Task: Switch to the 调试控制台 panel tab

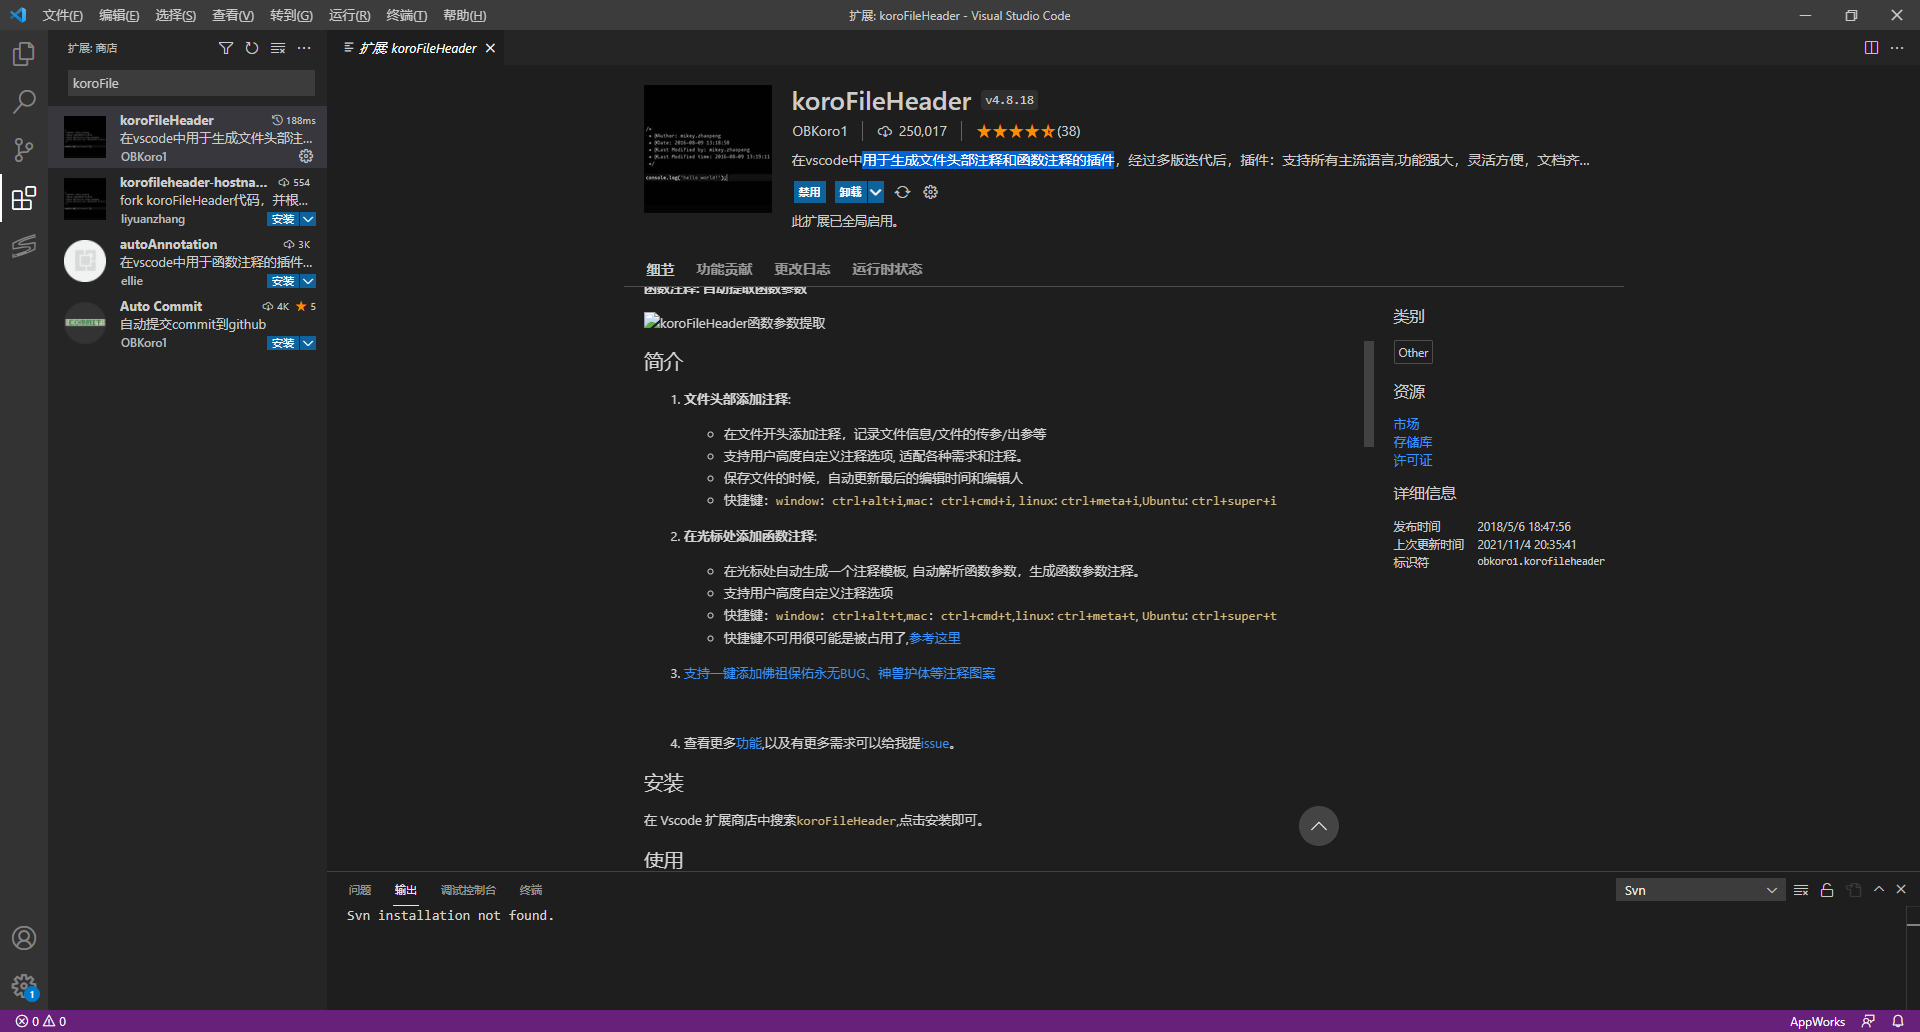Action: (x=468, y=890)
